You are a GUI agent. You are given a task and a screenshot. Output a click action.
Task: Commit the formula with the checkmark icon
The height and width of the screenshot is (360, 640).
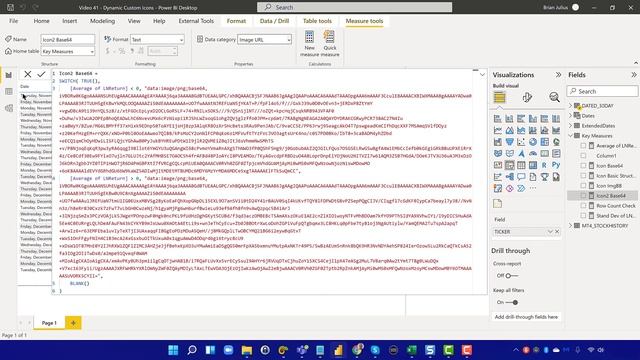point(41,74)
